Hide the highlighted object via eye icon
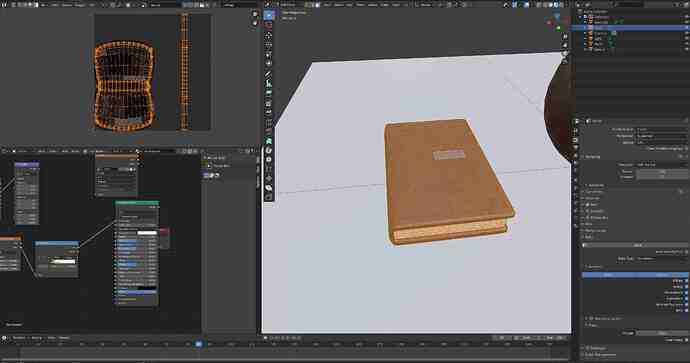 coord(687,28)
